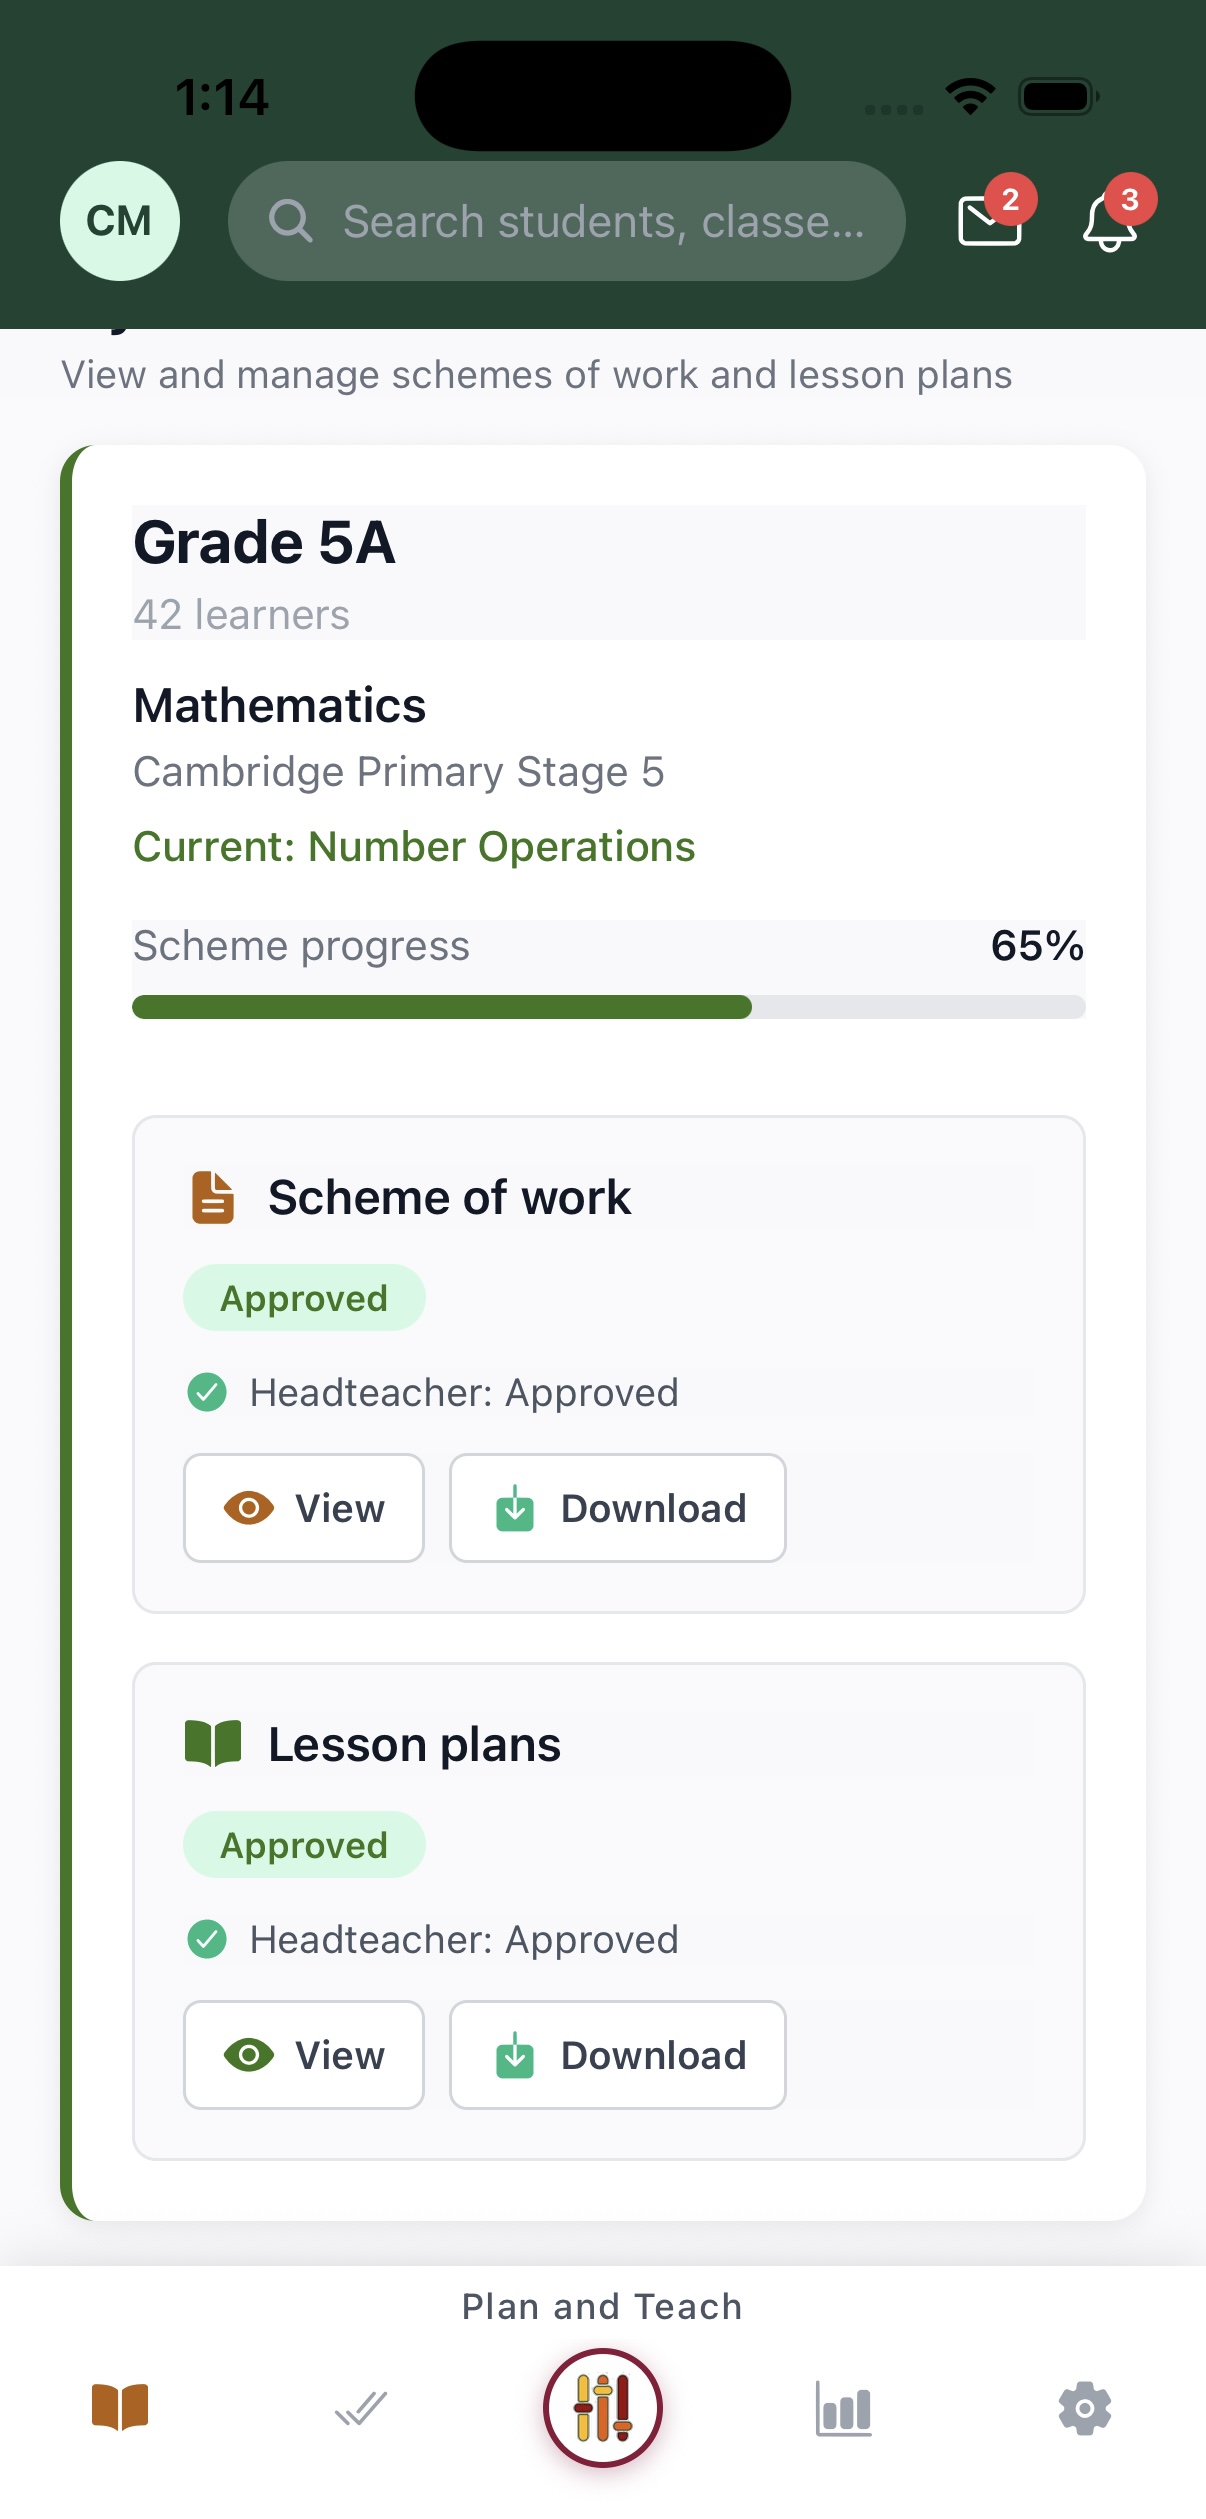This screenshot has height=2519, width=1206.
Task: Tap the CM profile avatar
Action: tap(120, 221)
